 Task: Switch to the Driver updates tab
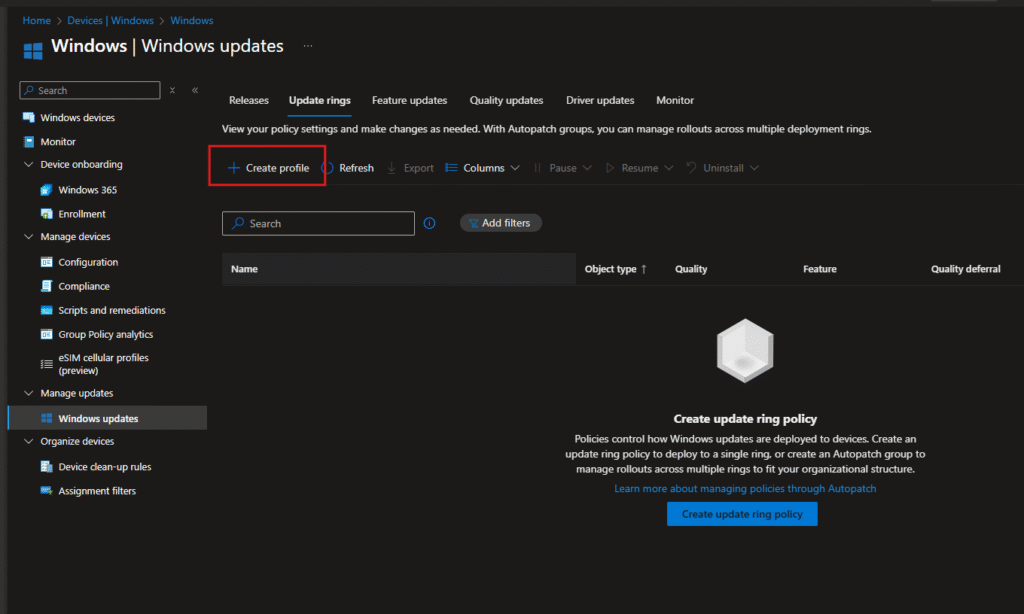point(600,100)
